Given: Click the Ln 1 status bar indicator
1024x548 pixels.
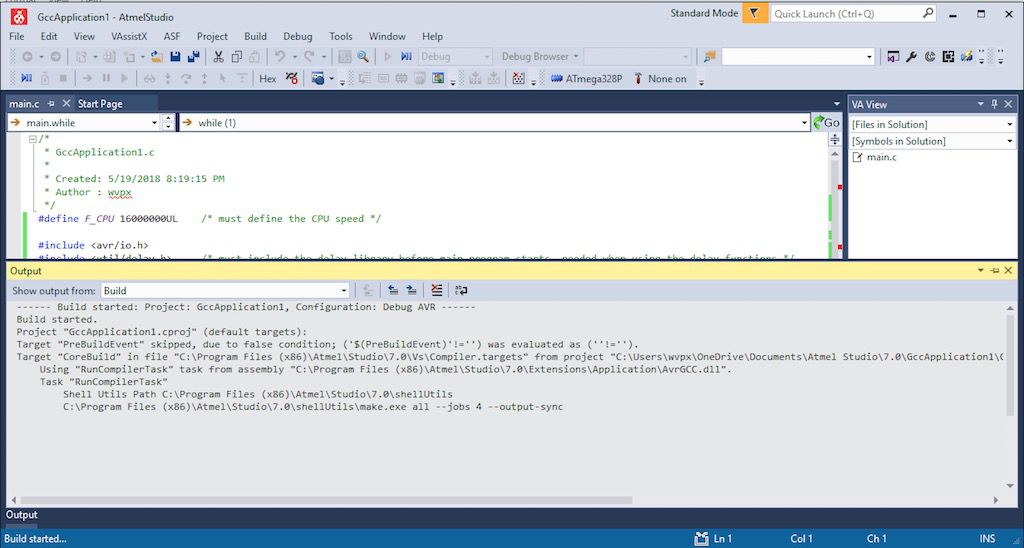Looking at the screenshot, I should [722, 539].
